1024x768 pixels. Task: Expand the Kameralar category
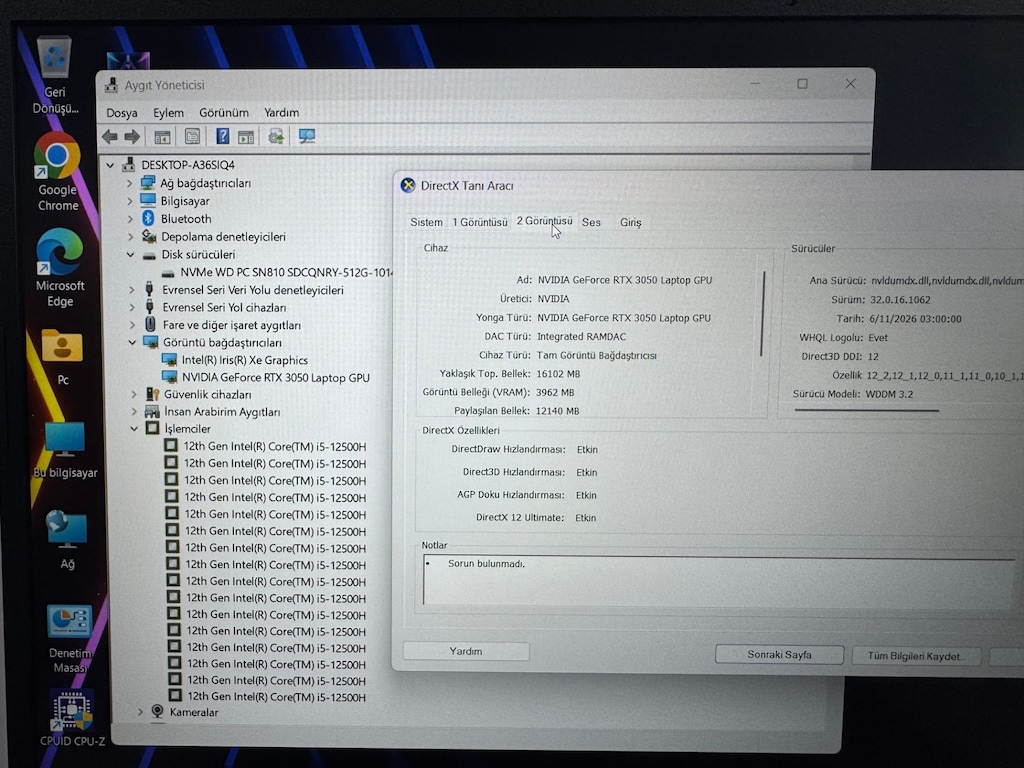(140, 712)
